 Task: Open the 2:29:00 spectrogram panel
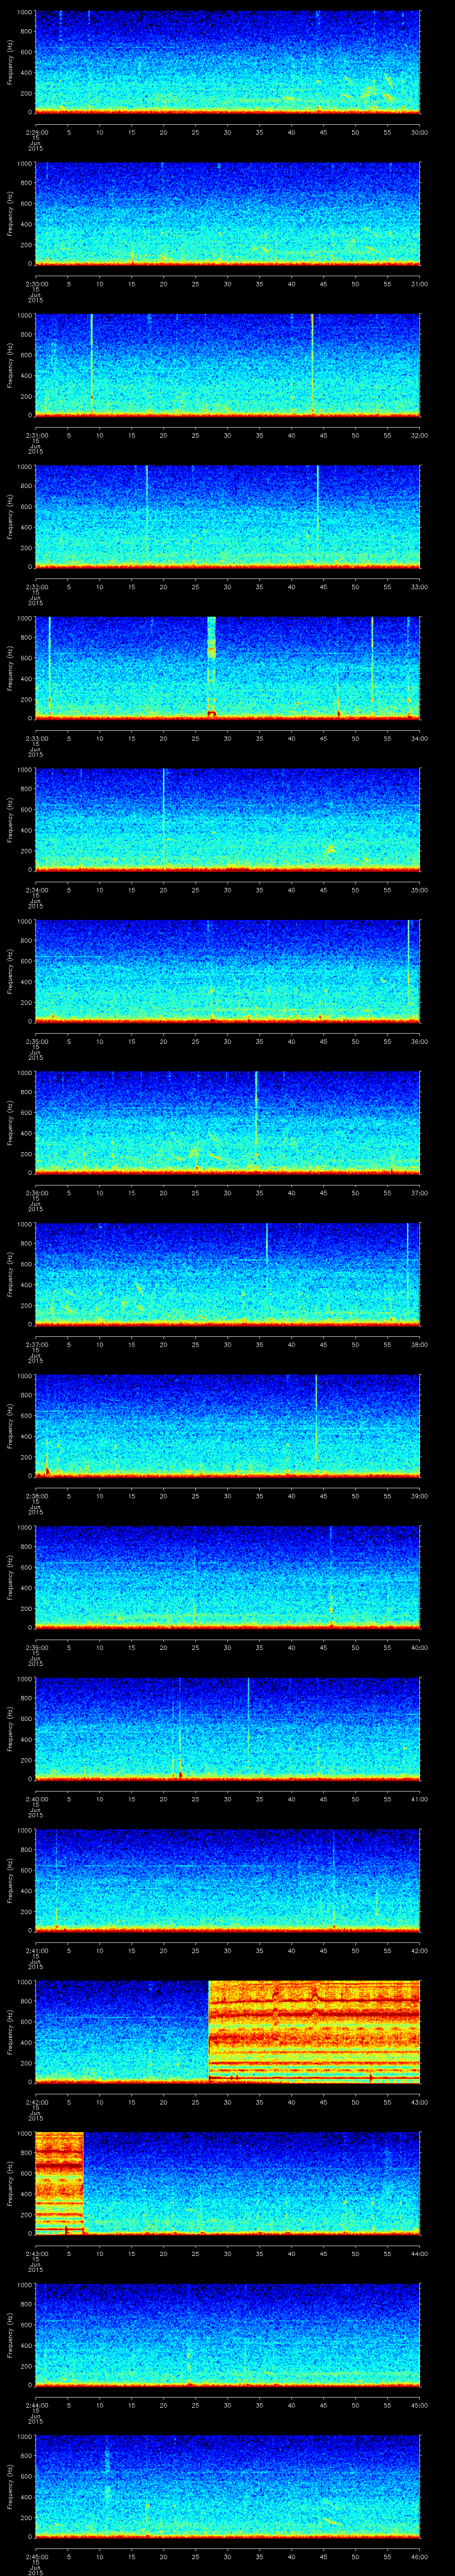[228, 62]
